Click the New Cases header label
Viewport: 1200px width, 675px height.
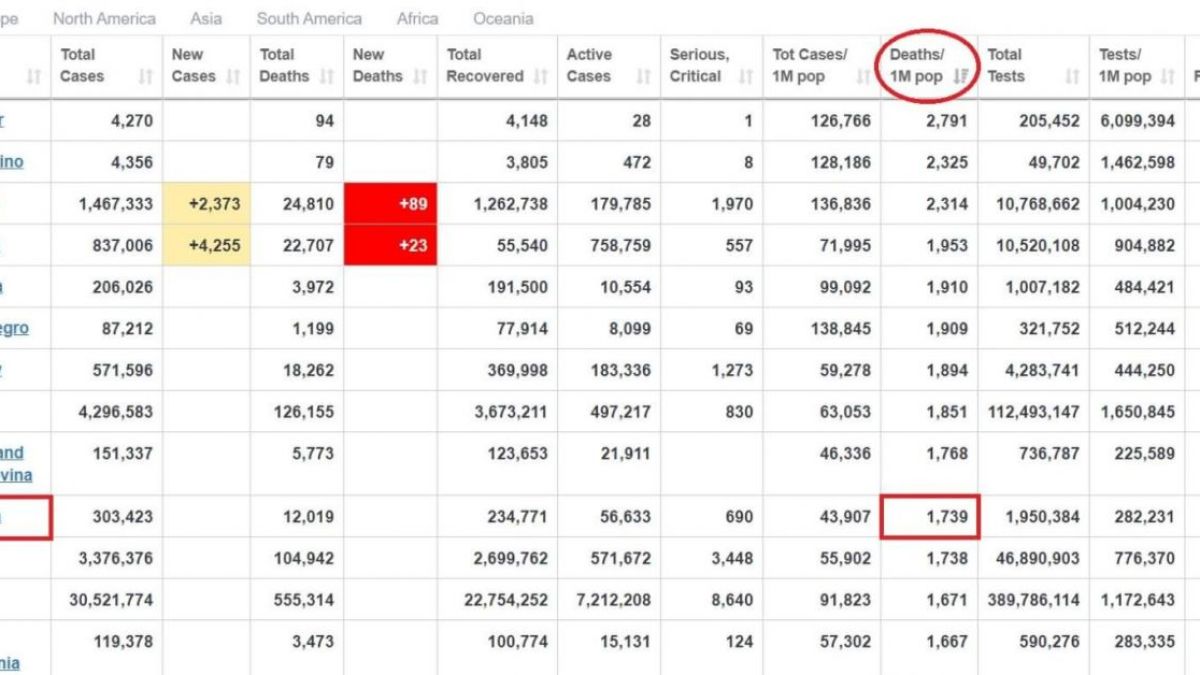click(x=194, y=65)
